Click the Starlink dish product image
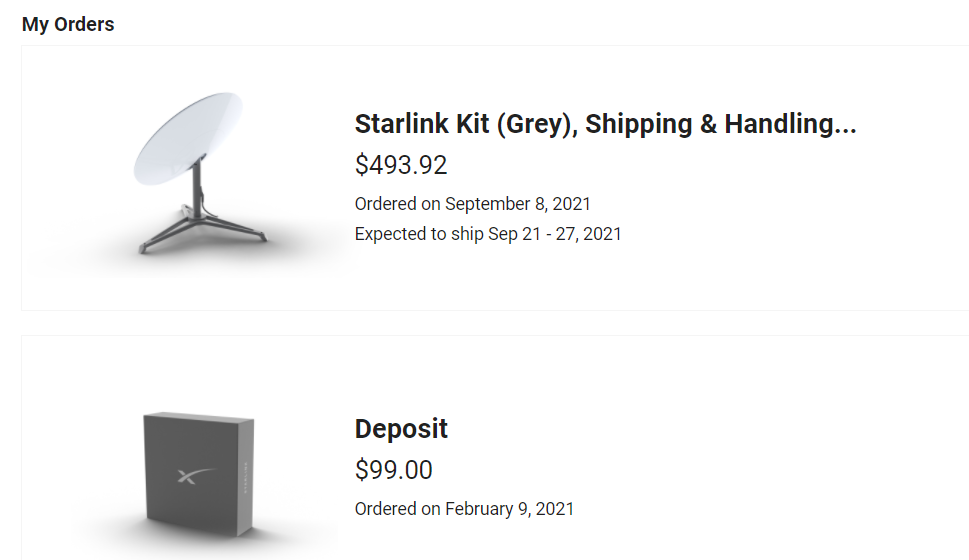Viewport: 969px width, 560px height. point(195,176)
